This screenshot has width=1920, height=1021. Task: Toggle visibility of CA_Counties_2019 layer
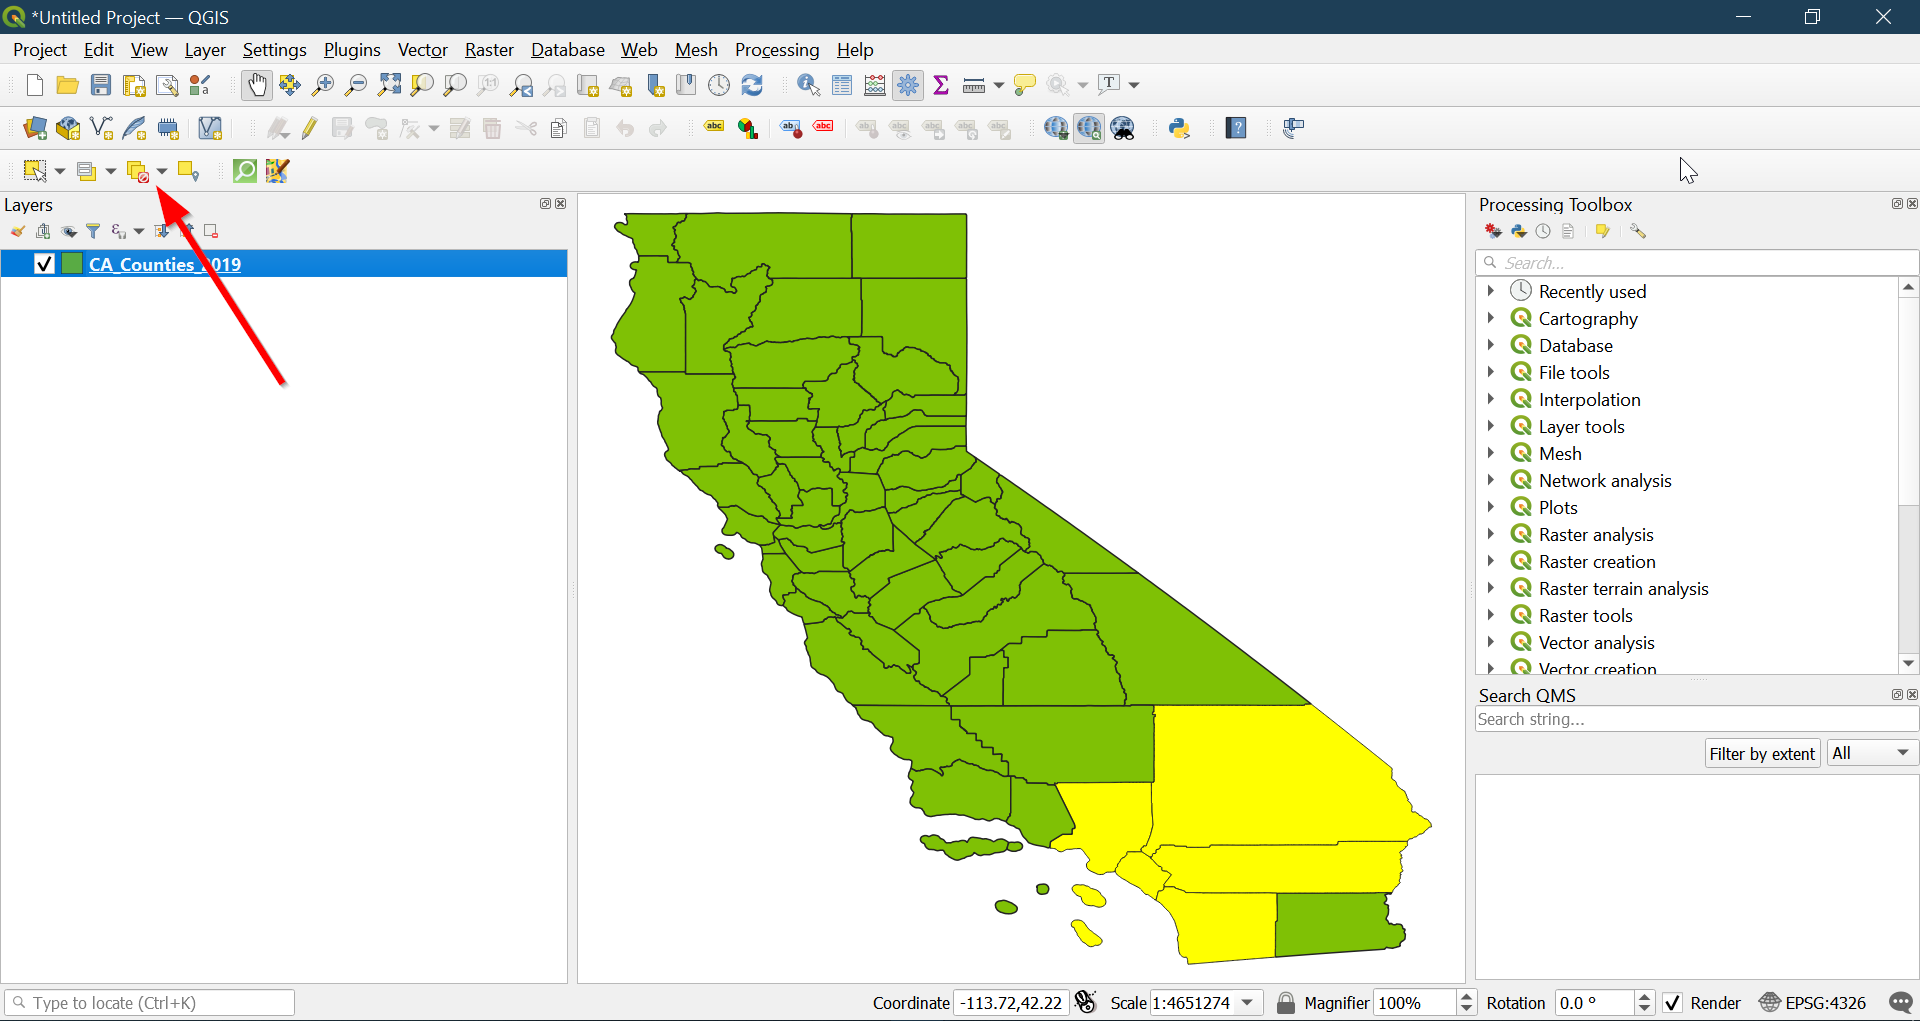pyautogui.click(x=44, y=264)
